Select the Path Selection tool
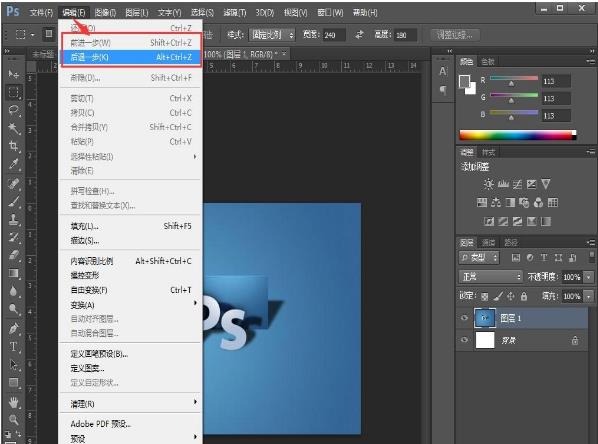598x444 pixels. coord(14,364)
